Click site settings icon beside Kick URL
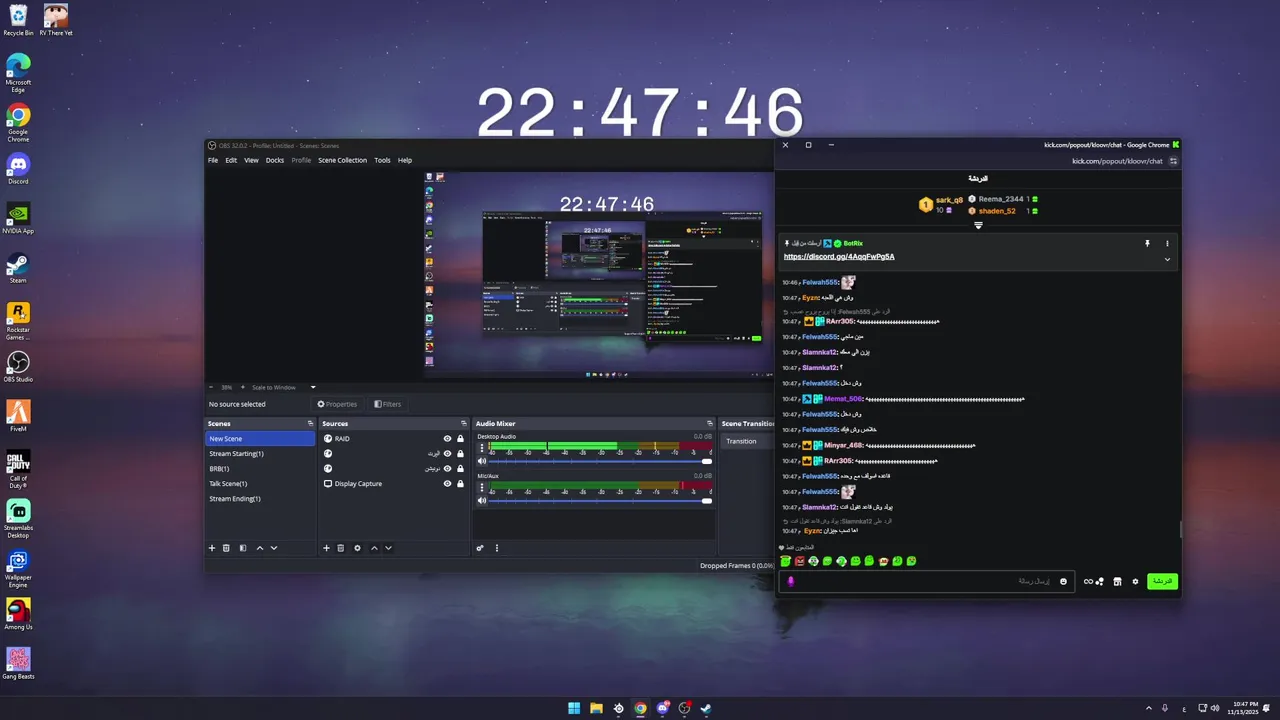The image size is (1280, 720). click(x=1173, y=161)
